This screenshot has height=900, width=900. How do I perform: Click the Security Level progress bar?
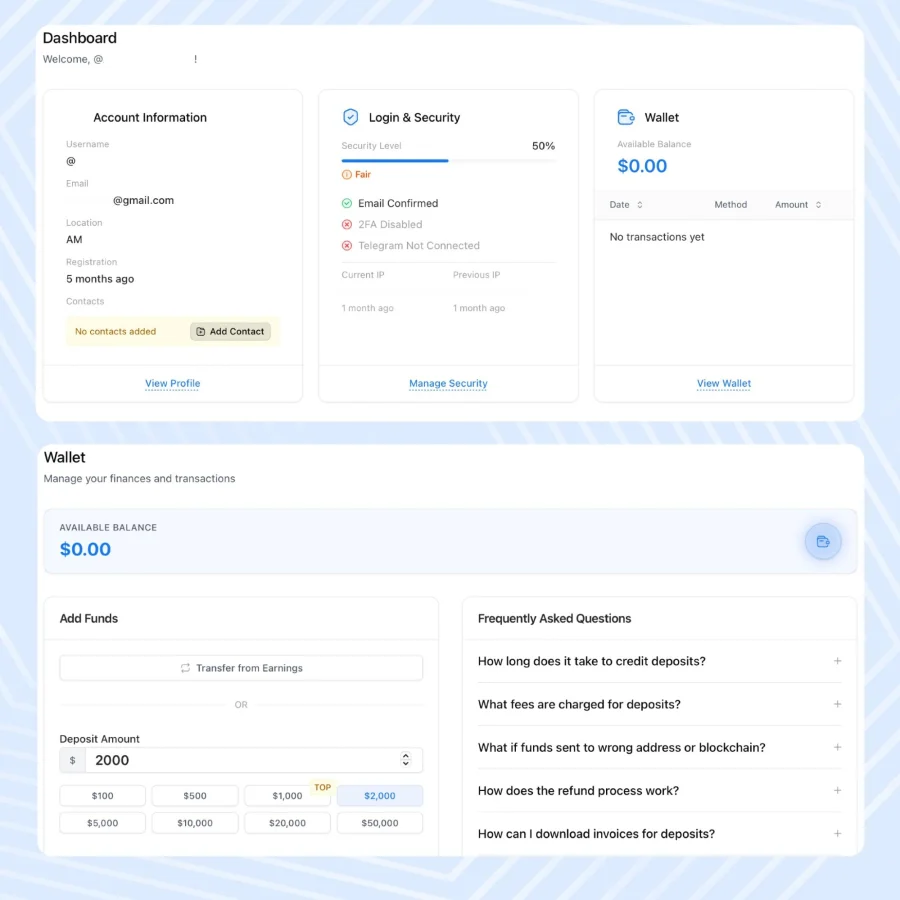click(448, 158)
